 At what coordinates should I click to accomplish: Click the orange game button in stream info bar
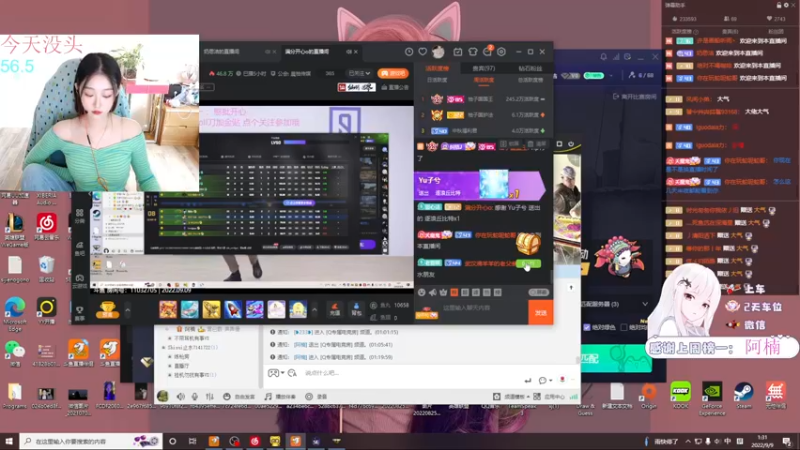393,73
